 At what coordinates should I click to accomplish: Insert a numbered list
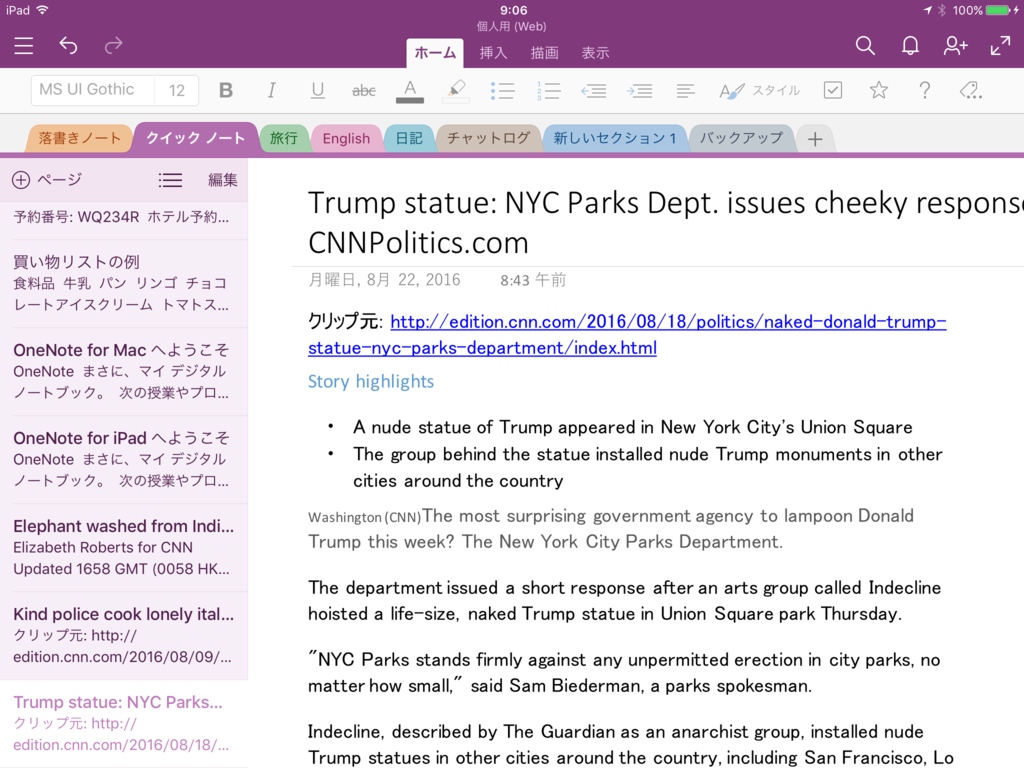[x=548, y=91]
